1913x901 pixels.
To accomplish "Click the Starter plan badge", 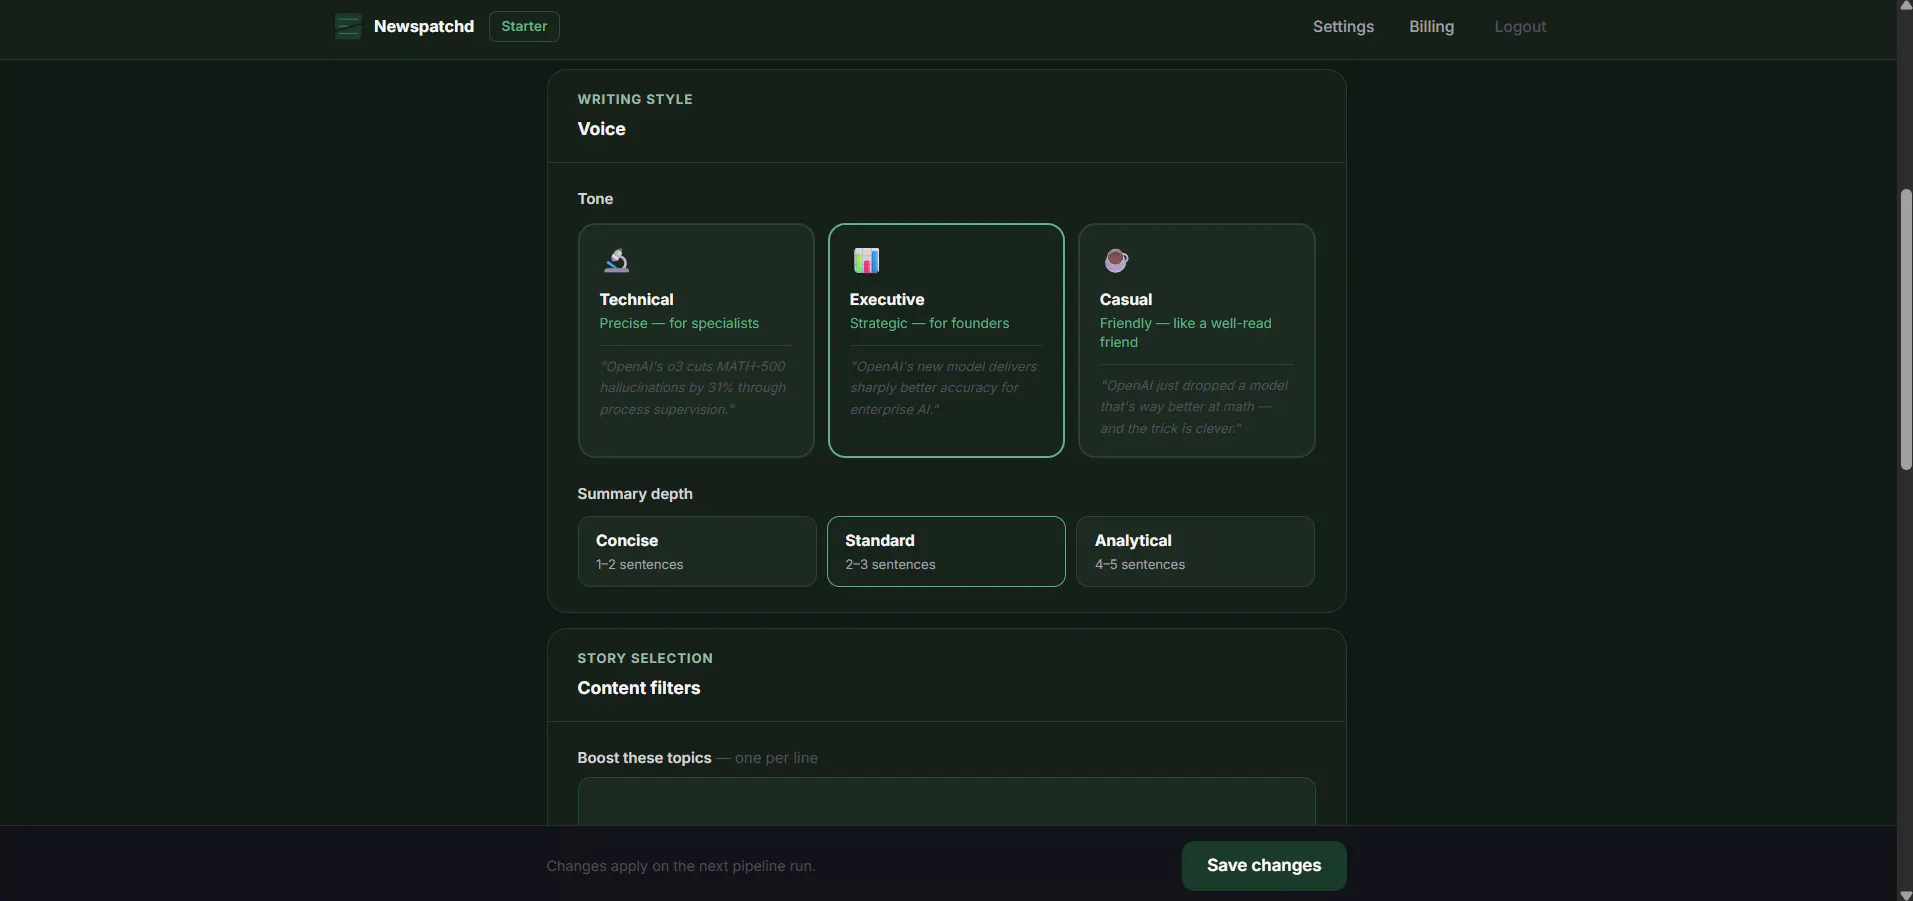I will point(524,27).
